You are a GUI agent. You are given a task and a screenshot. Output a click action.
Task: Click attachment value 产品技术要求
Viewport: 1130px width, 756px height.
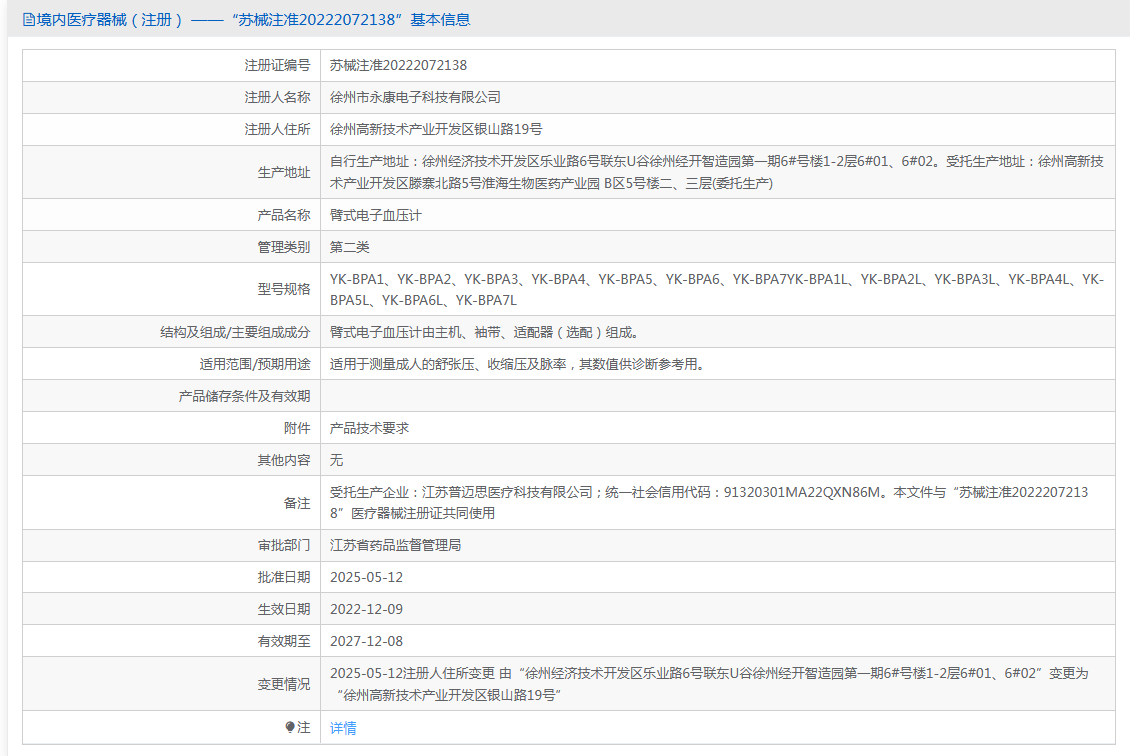369,428
